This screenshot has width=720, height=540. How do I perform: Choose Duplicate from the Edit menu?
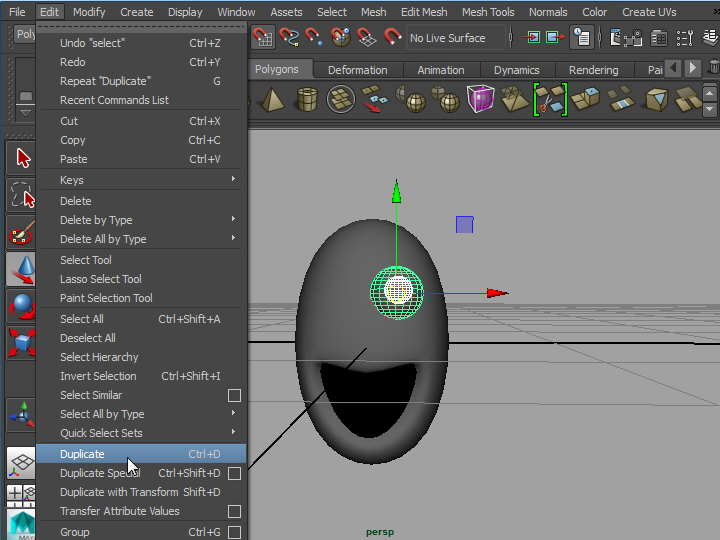82,454
